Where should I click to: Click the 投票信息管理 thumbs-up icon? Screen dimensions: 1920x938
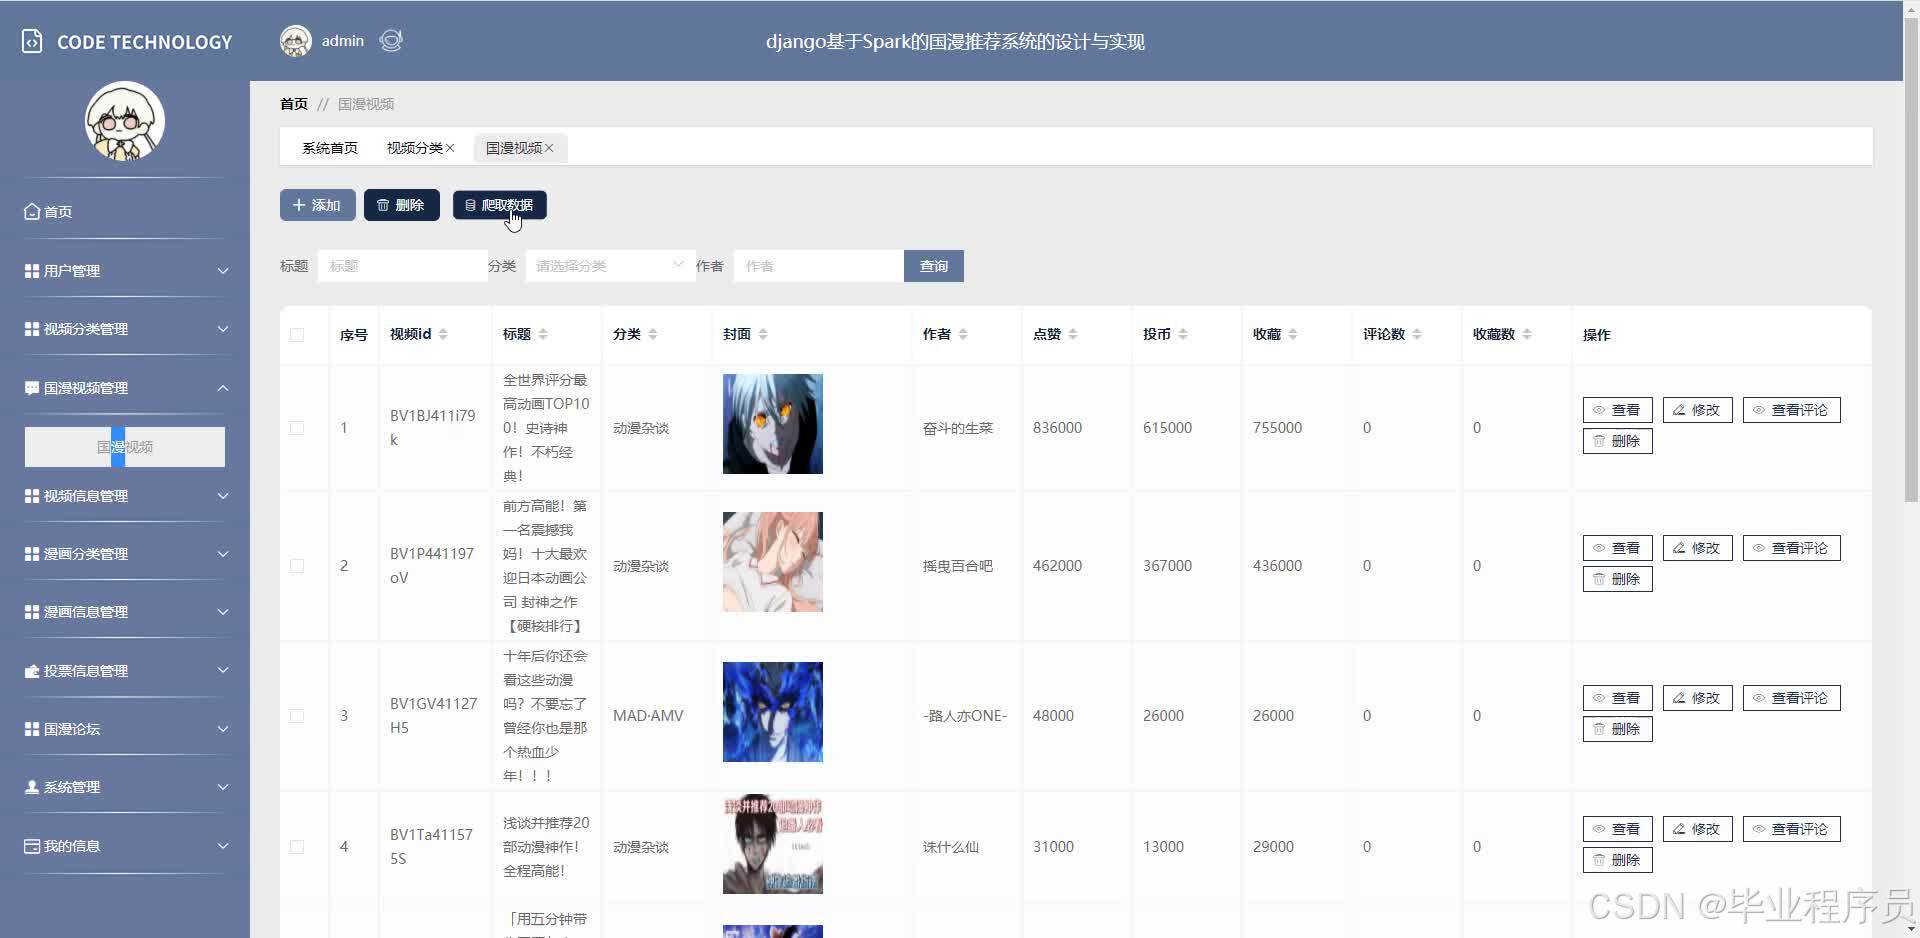(32, 671)
